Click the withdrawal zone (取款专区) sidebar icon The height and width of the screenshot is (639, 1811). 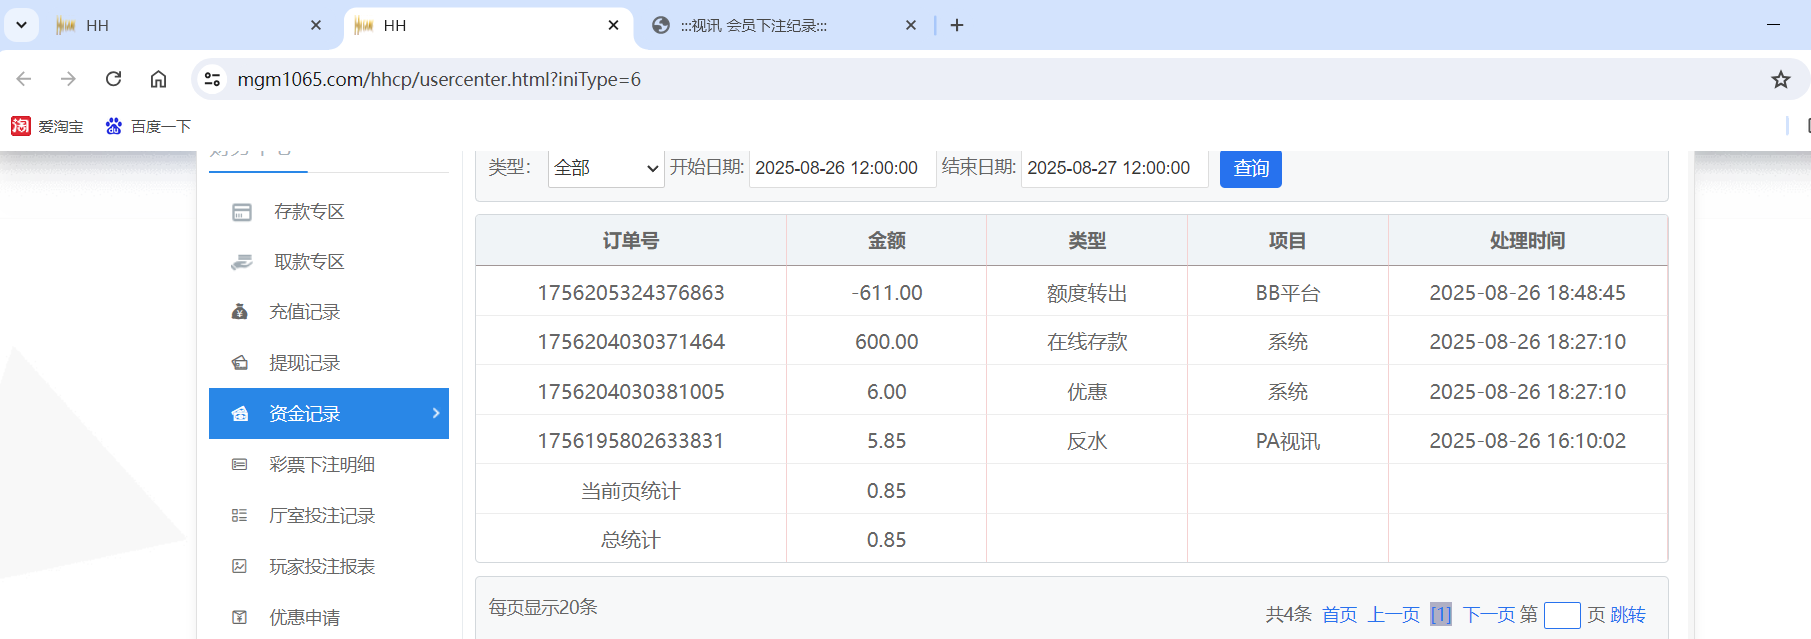pyautogui.click(x=241, y=262)
